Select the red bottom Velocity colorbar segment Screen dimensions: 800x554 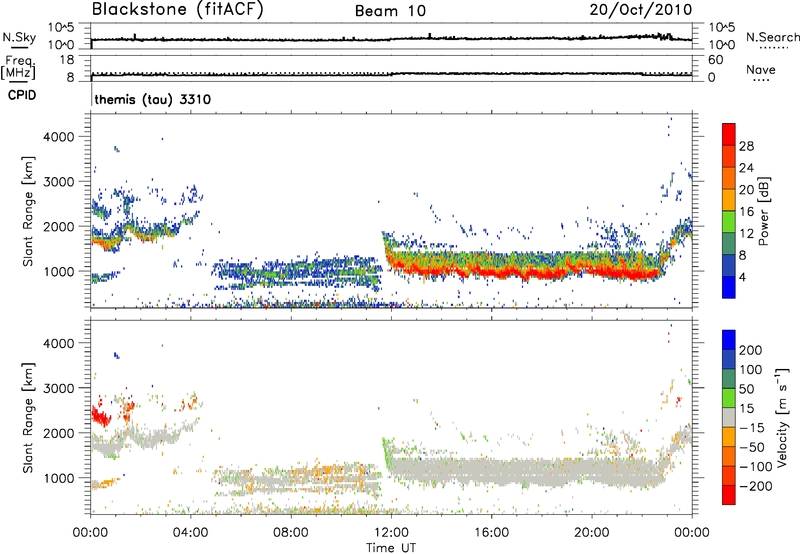point(729,495)
